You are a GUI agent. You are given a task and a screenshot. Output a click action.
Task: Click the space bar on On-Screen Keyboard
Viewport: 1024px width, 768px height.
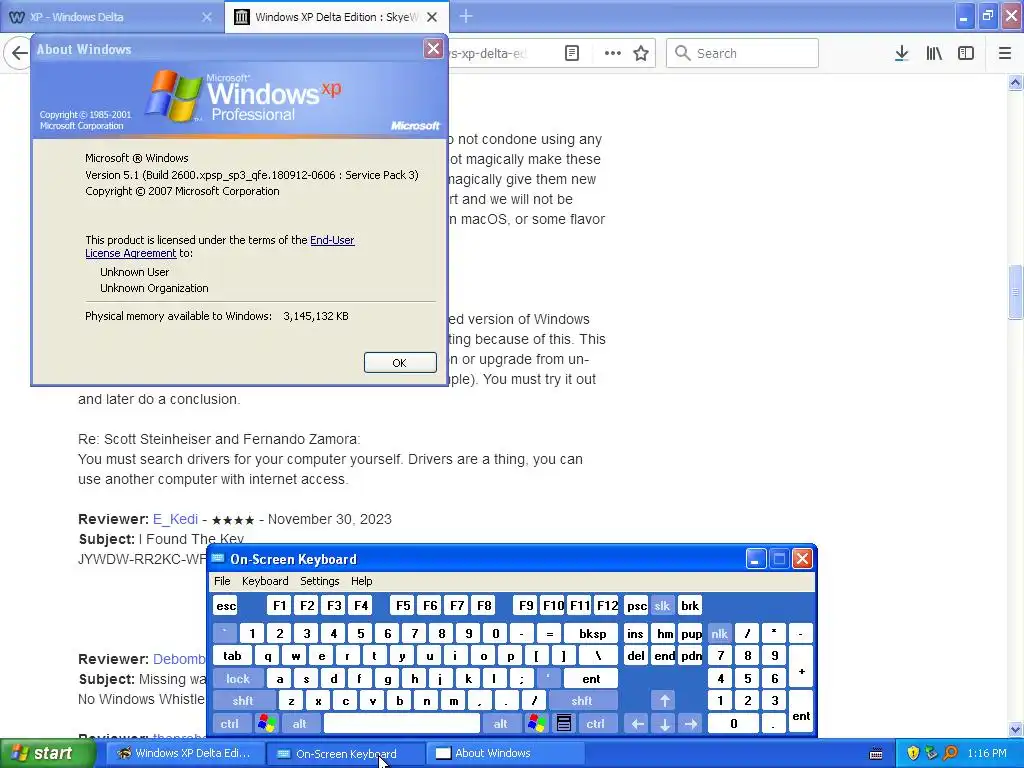coord(402,724)
